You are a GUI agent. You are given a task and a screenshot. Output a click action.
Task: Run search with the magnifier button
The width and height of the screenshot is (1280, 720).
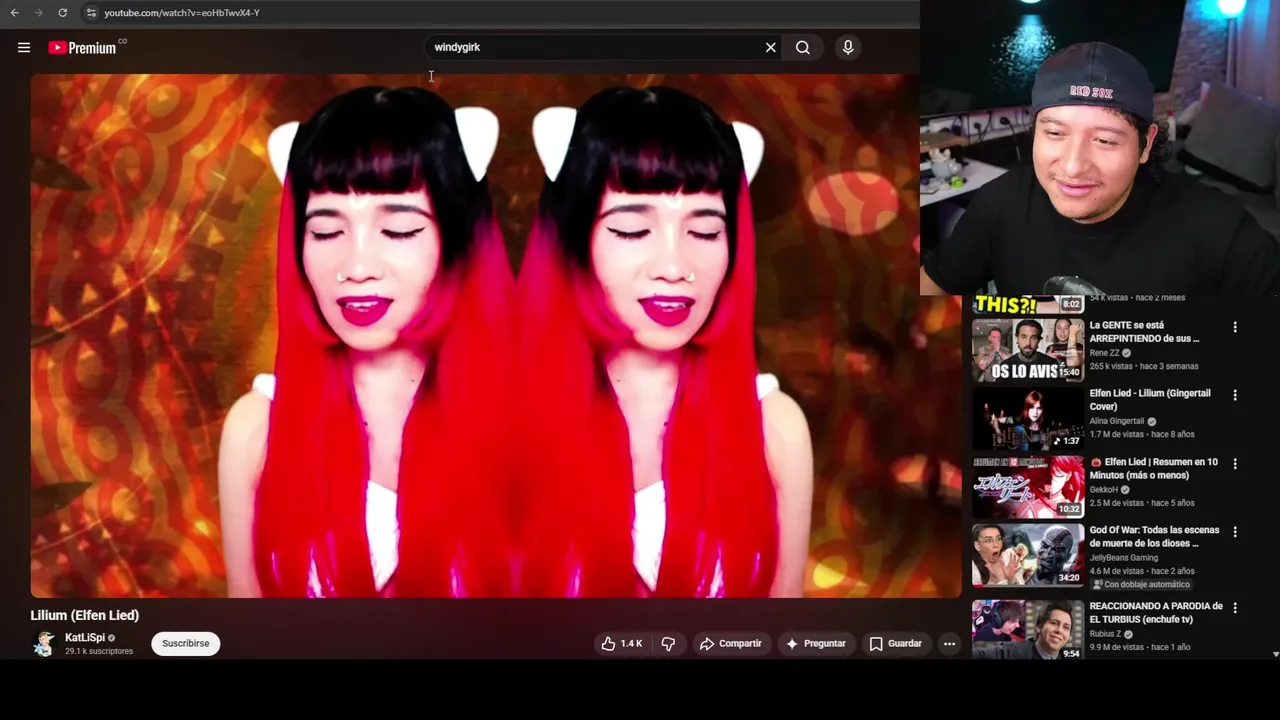click(x=803, y=47)
